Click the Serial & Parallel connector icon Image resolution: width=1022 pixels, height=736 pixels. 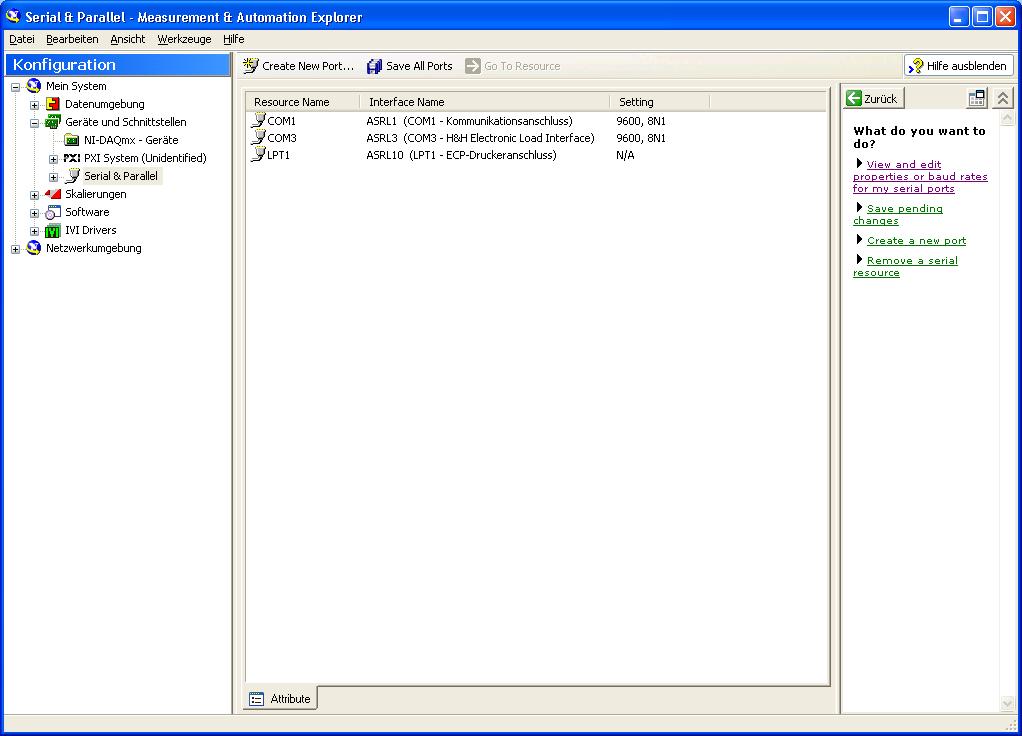tap(73, 176)
